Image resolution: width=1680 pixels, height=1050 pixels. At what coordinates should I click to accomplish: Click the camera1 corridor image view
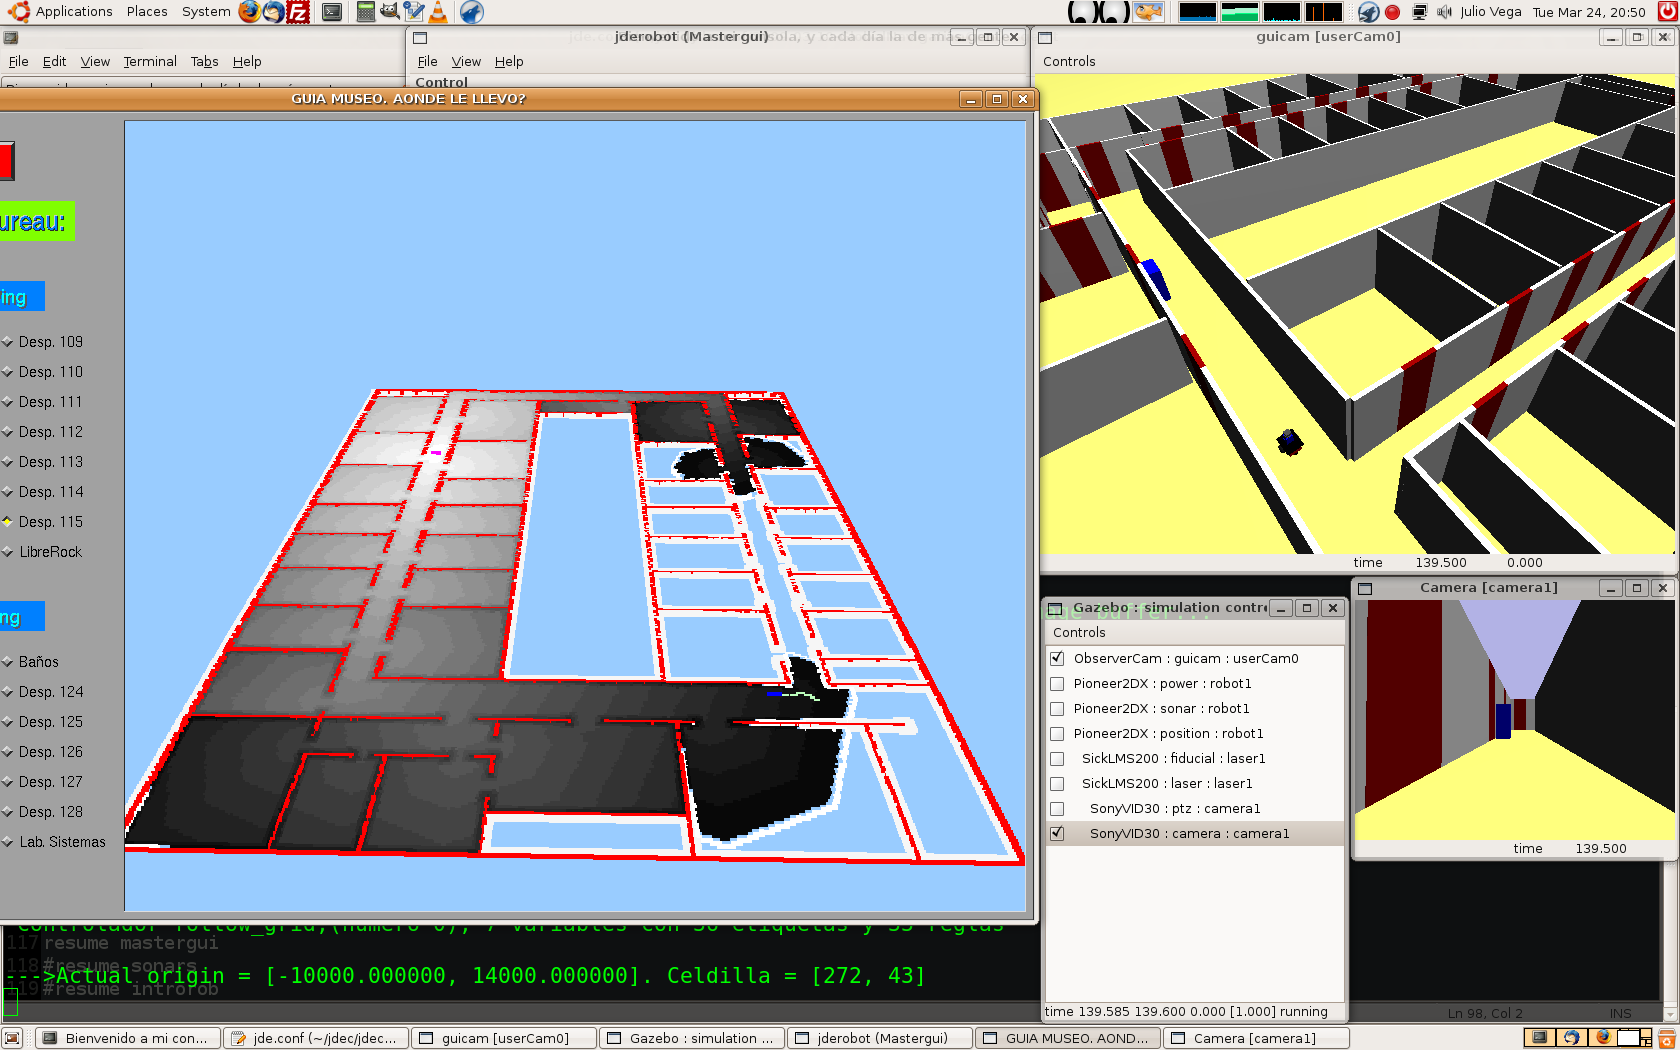pos(1514,720)
